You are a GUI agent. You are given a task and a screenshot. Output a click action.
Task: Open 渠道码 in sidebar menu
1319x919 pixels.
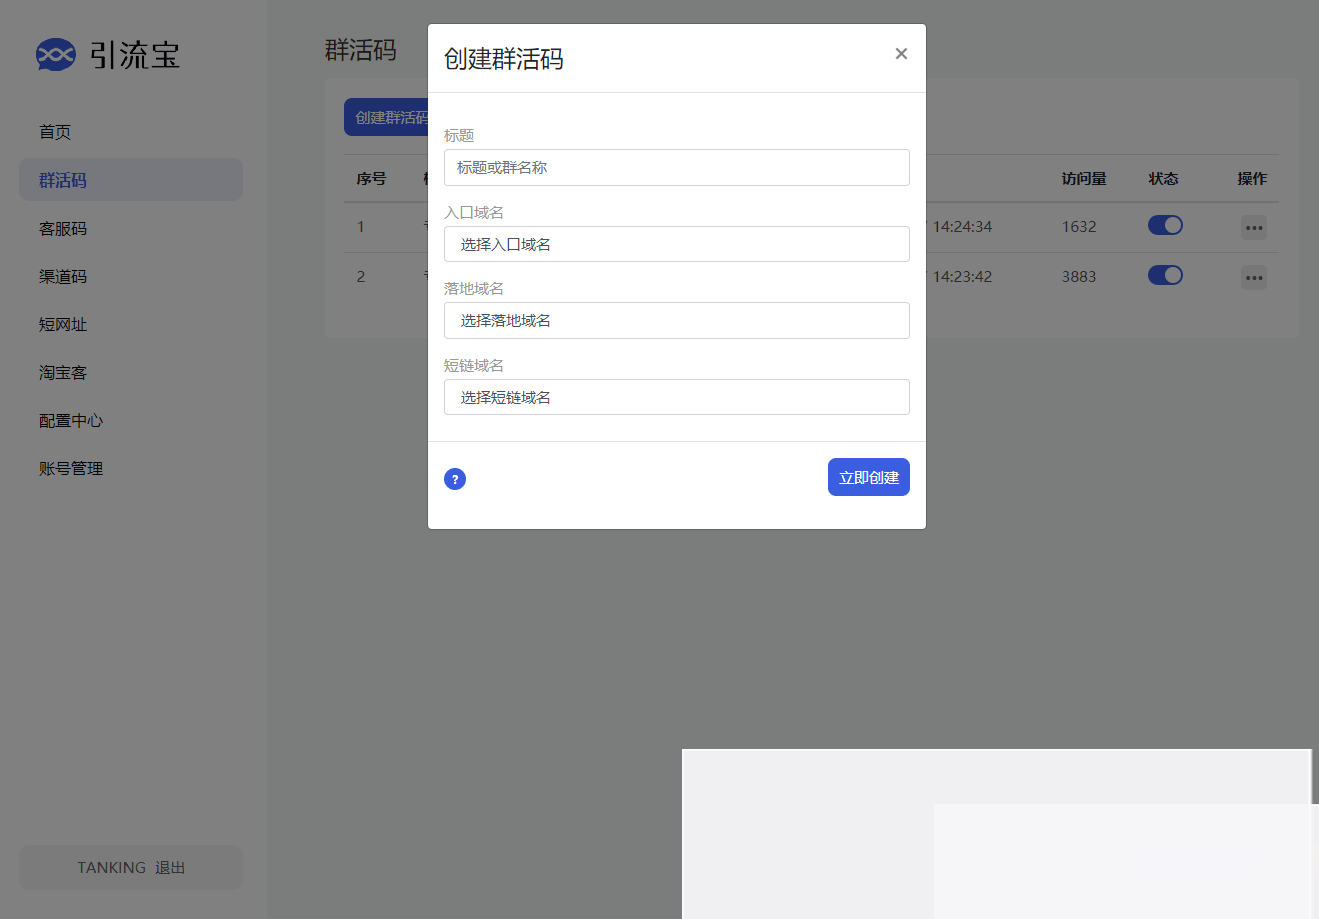[63, 277]
